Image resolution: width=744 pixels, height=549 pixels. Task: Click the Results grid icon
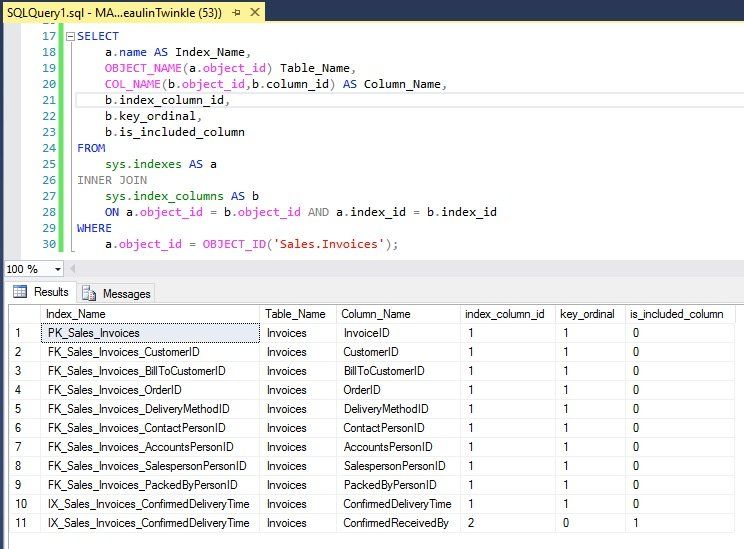(x=20, y=291)
